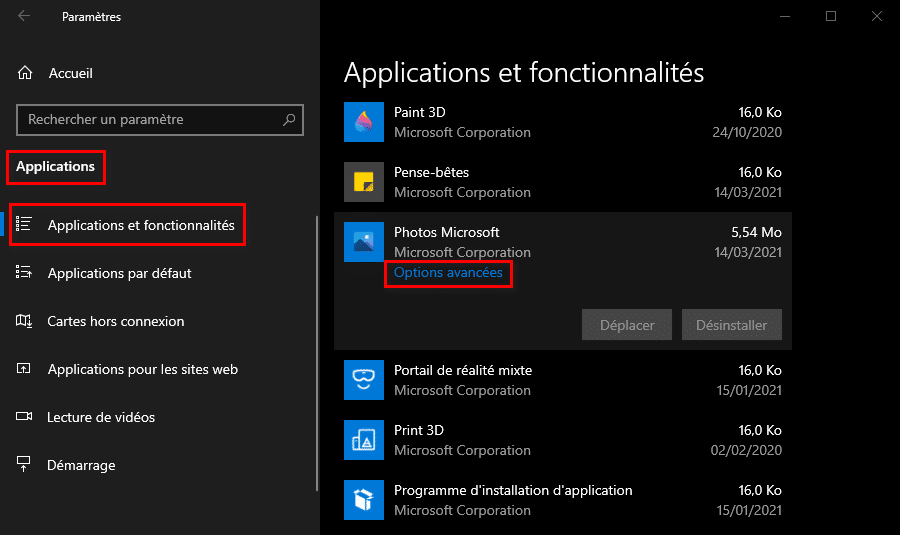Click the Programme d'installation d'application icon
The height and width of the screenshot is (535, 900).
(363, 500)
